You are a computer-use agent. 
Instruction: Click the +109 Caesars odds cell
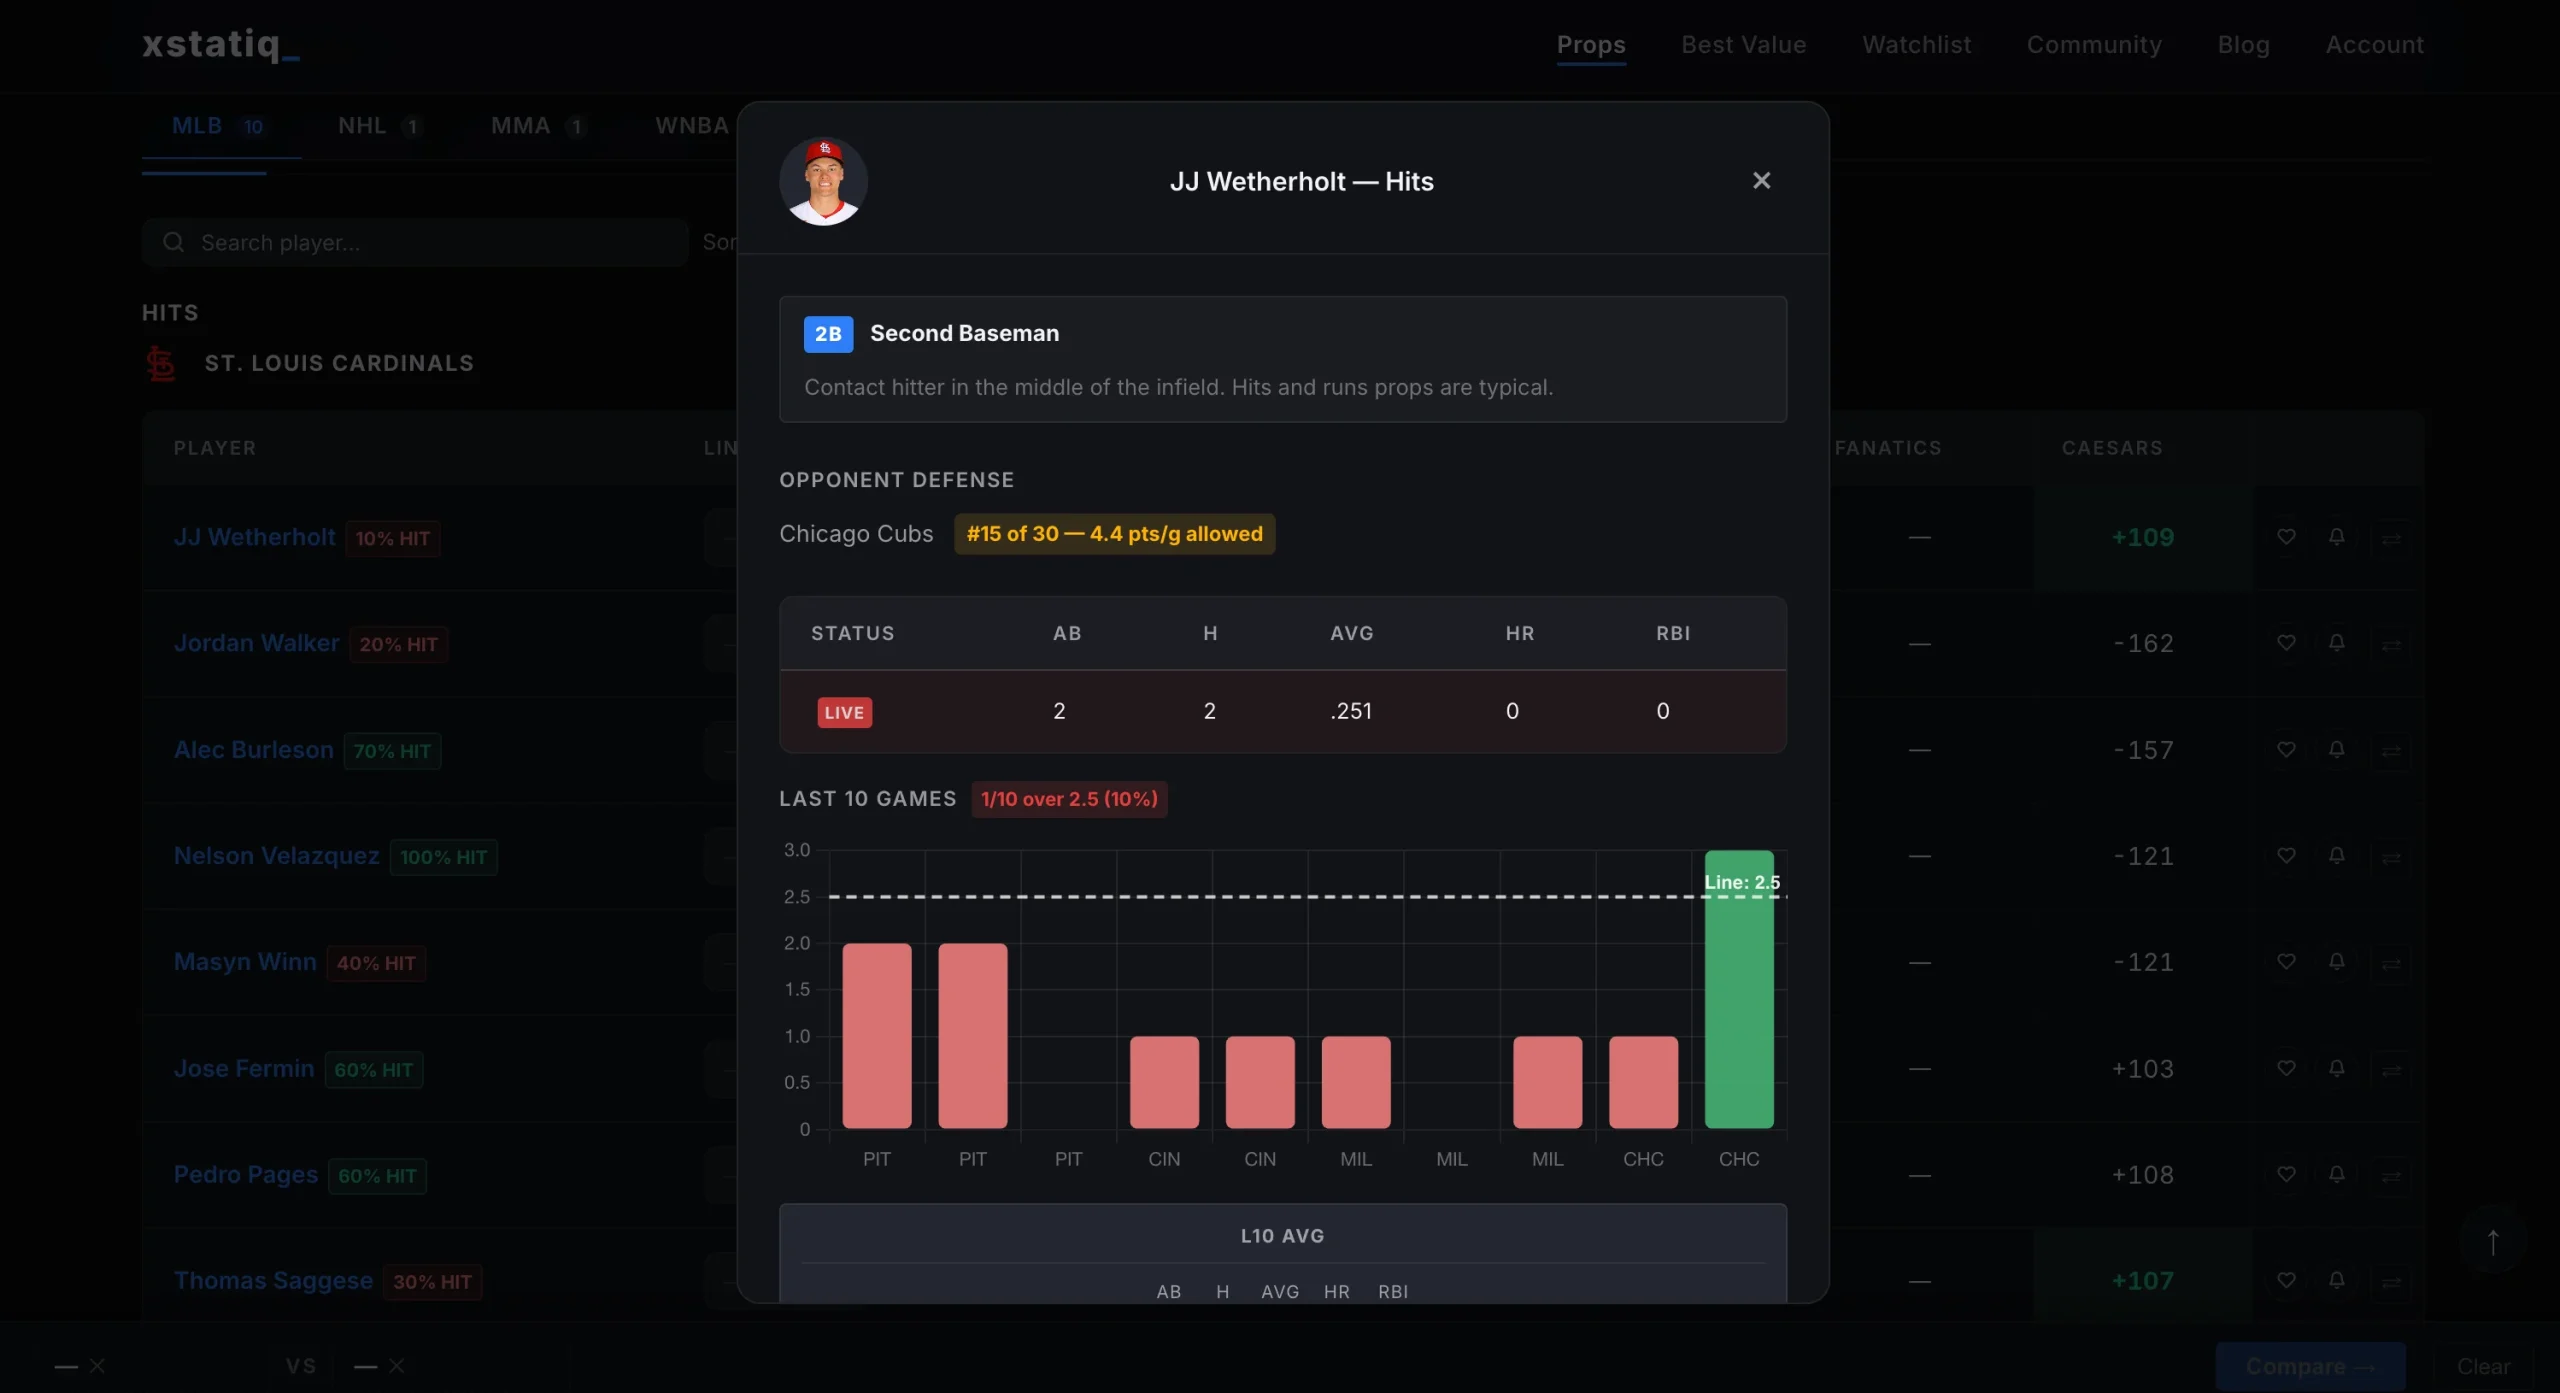[2143, 538]
